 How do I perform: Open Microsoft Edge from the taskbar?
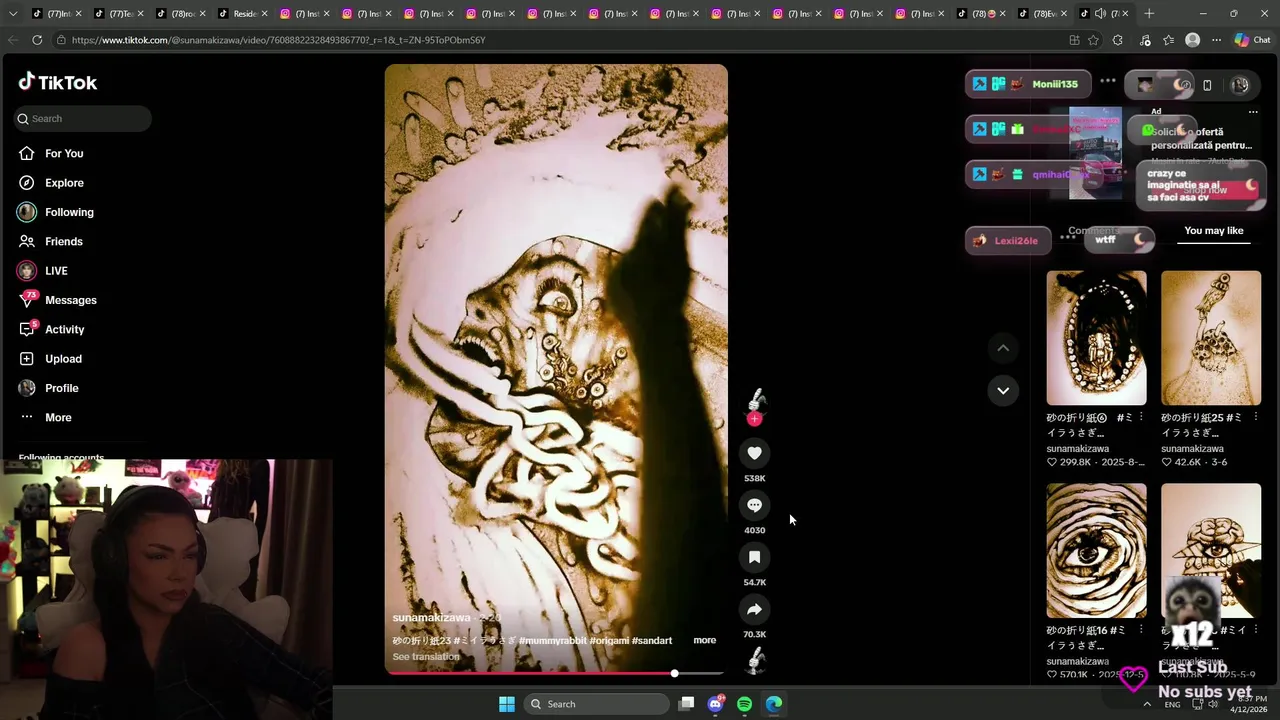pos(774,704)
